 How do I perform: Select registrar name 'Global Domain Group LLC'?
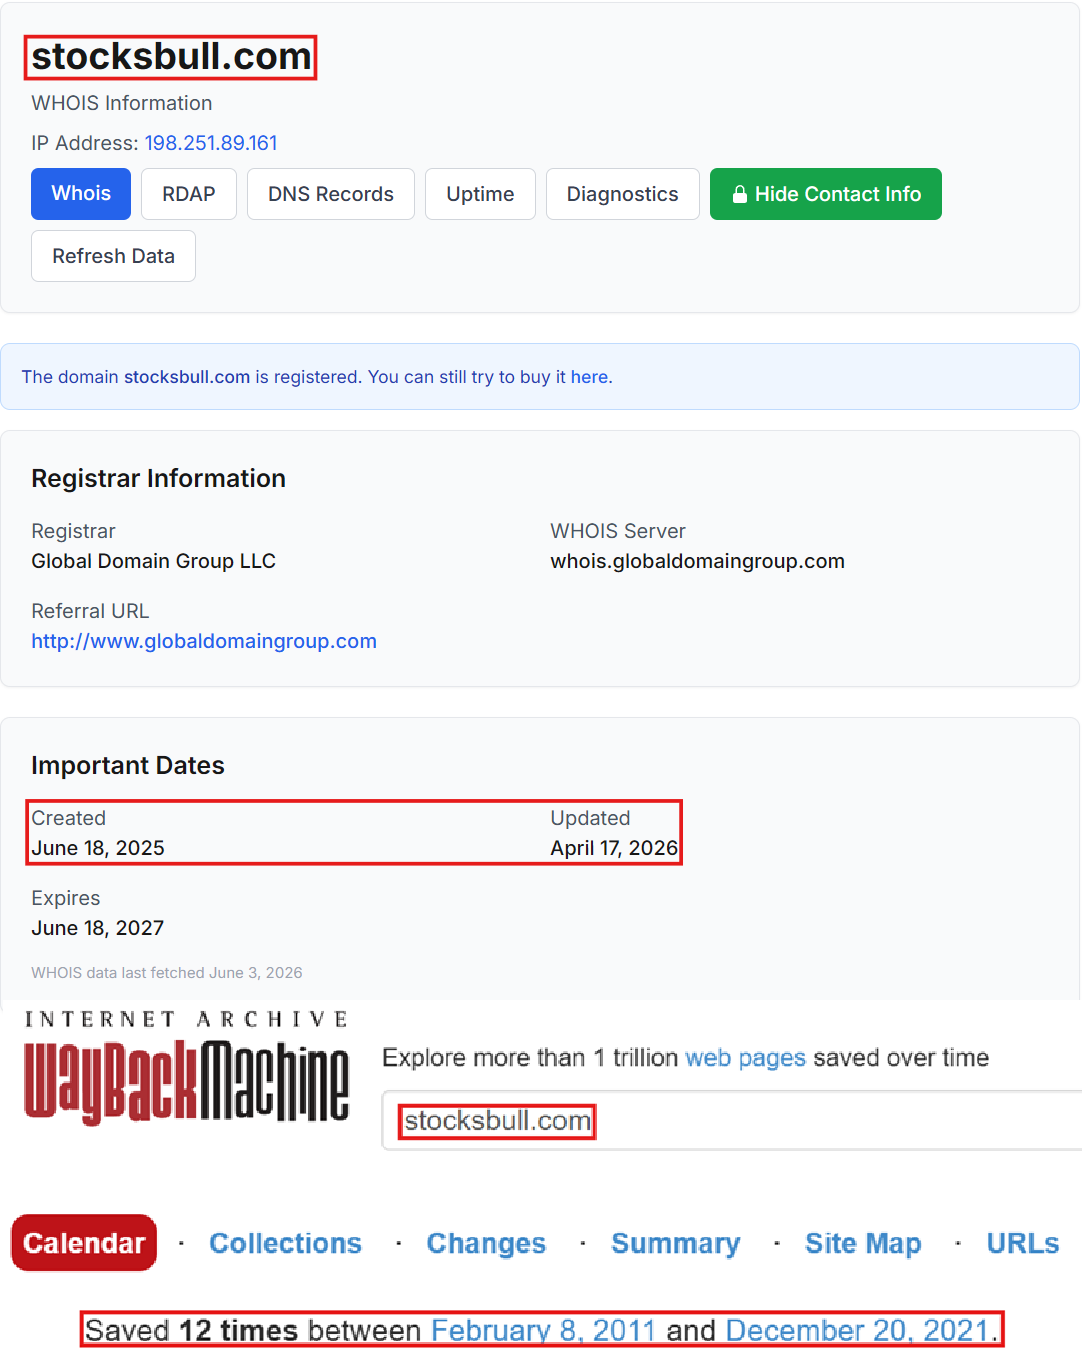point(153,561)
